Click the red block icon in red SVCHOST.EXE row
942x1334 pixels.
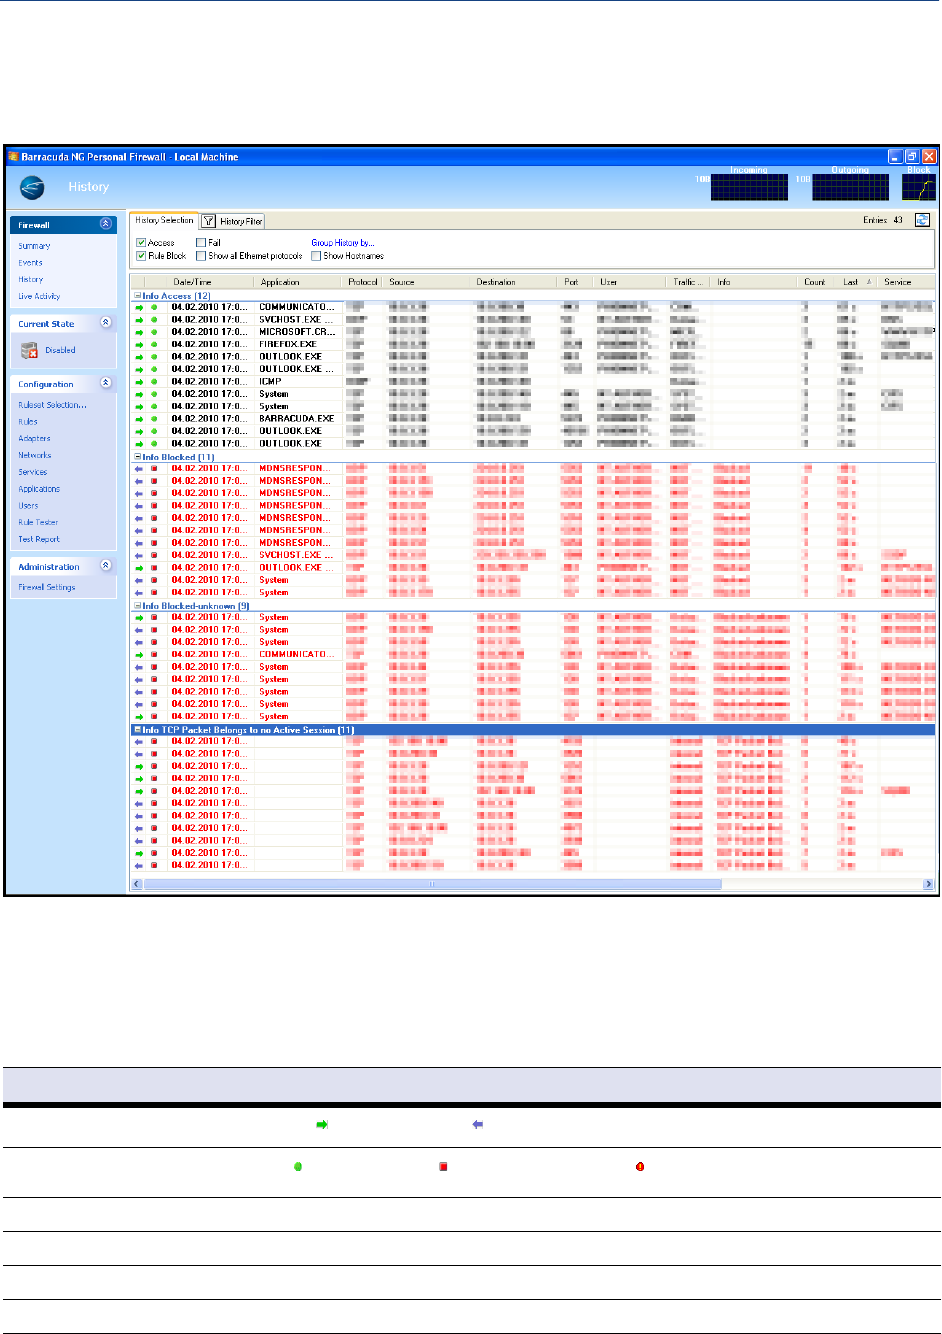[154, 555]
